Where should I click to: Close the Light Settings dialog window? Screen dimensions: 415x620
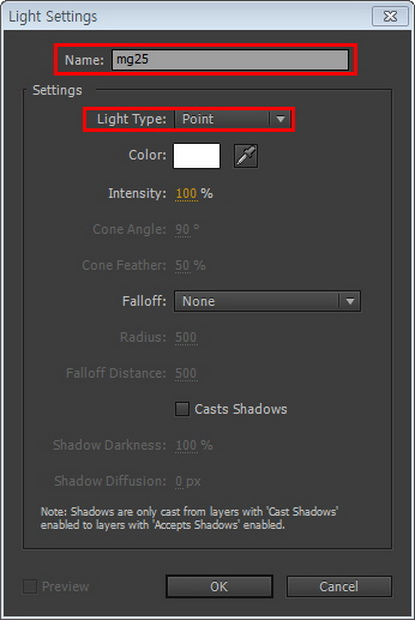390,16
